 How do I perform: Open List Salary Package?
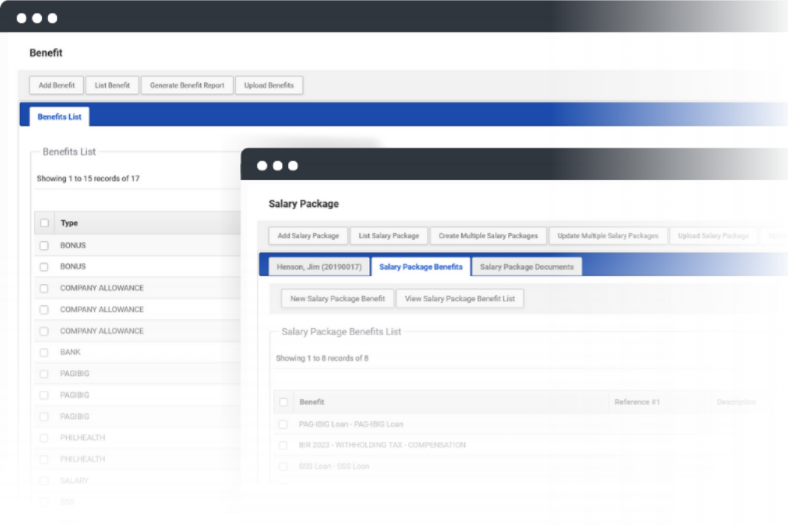coord(389,236)
